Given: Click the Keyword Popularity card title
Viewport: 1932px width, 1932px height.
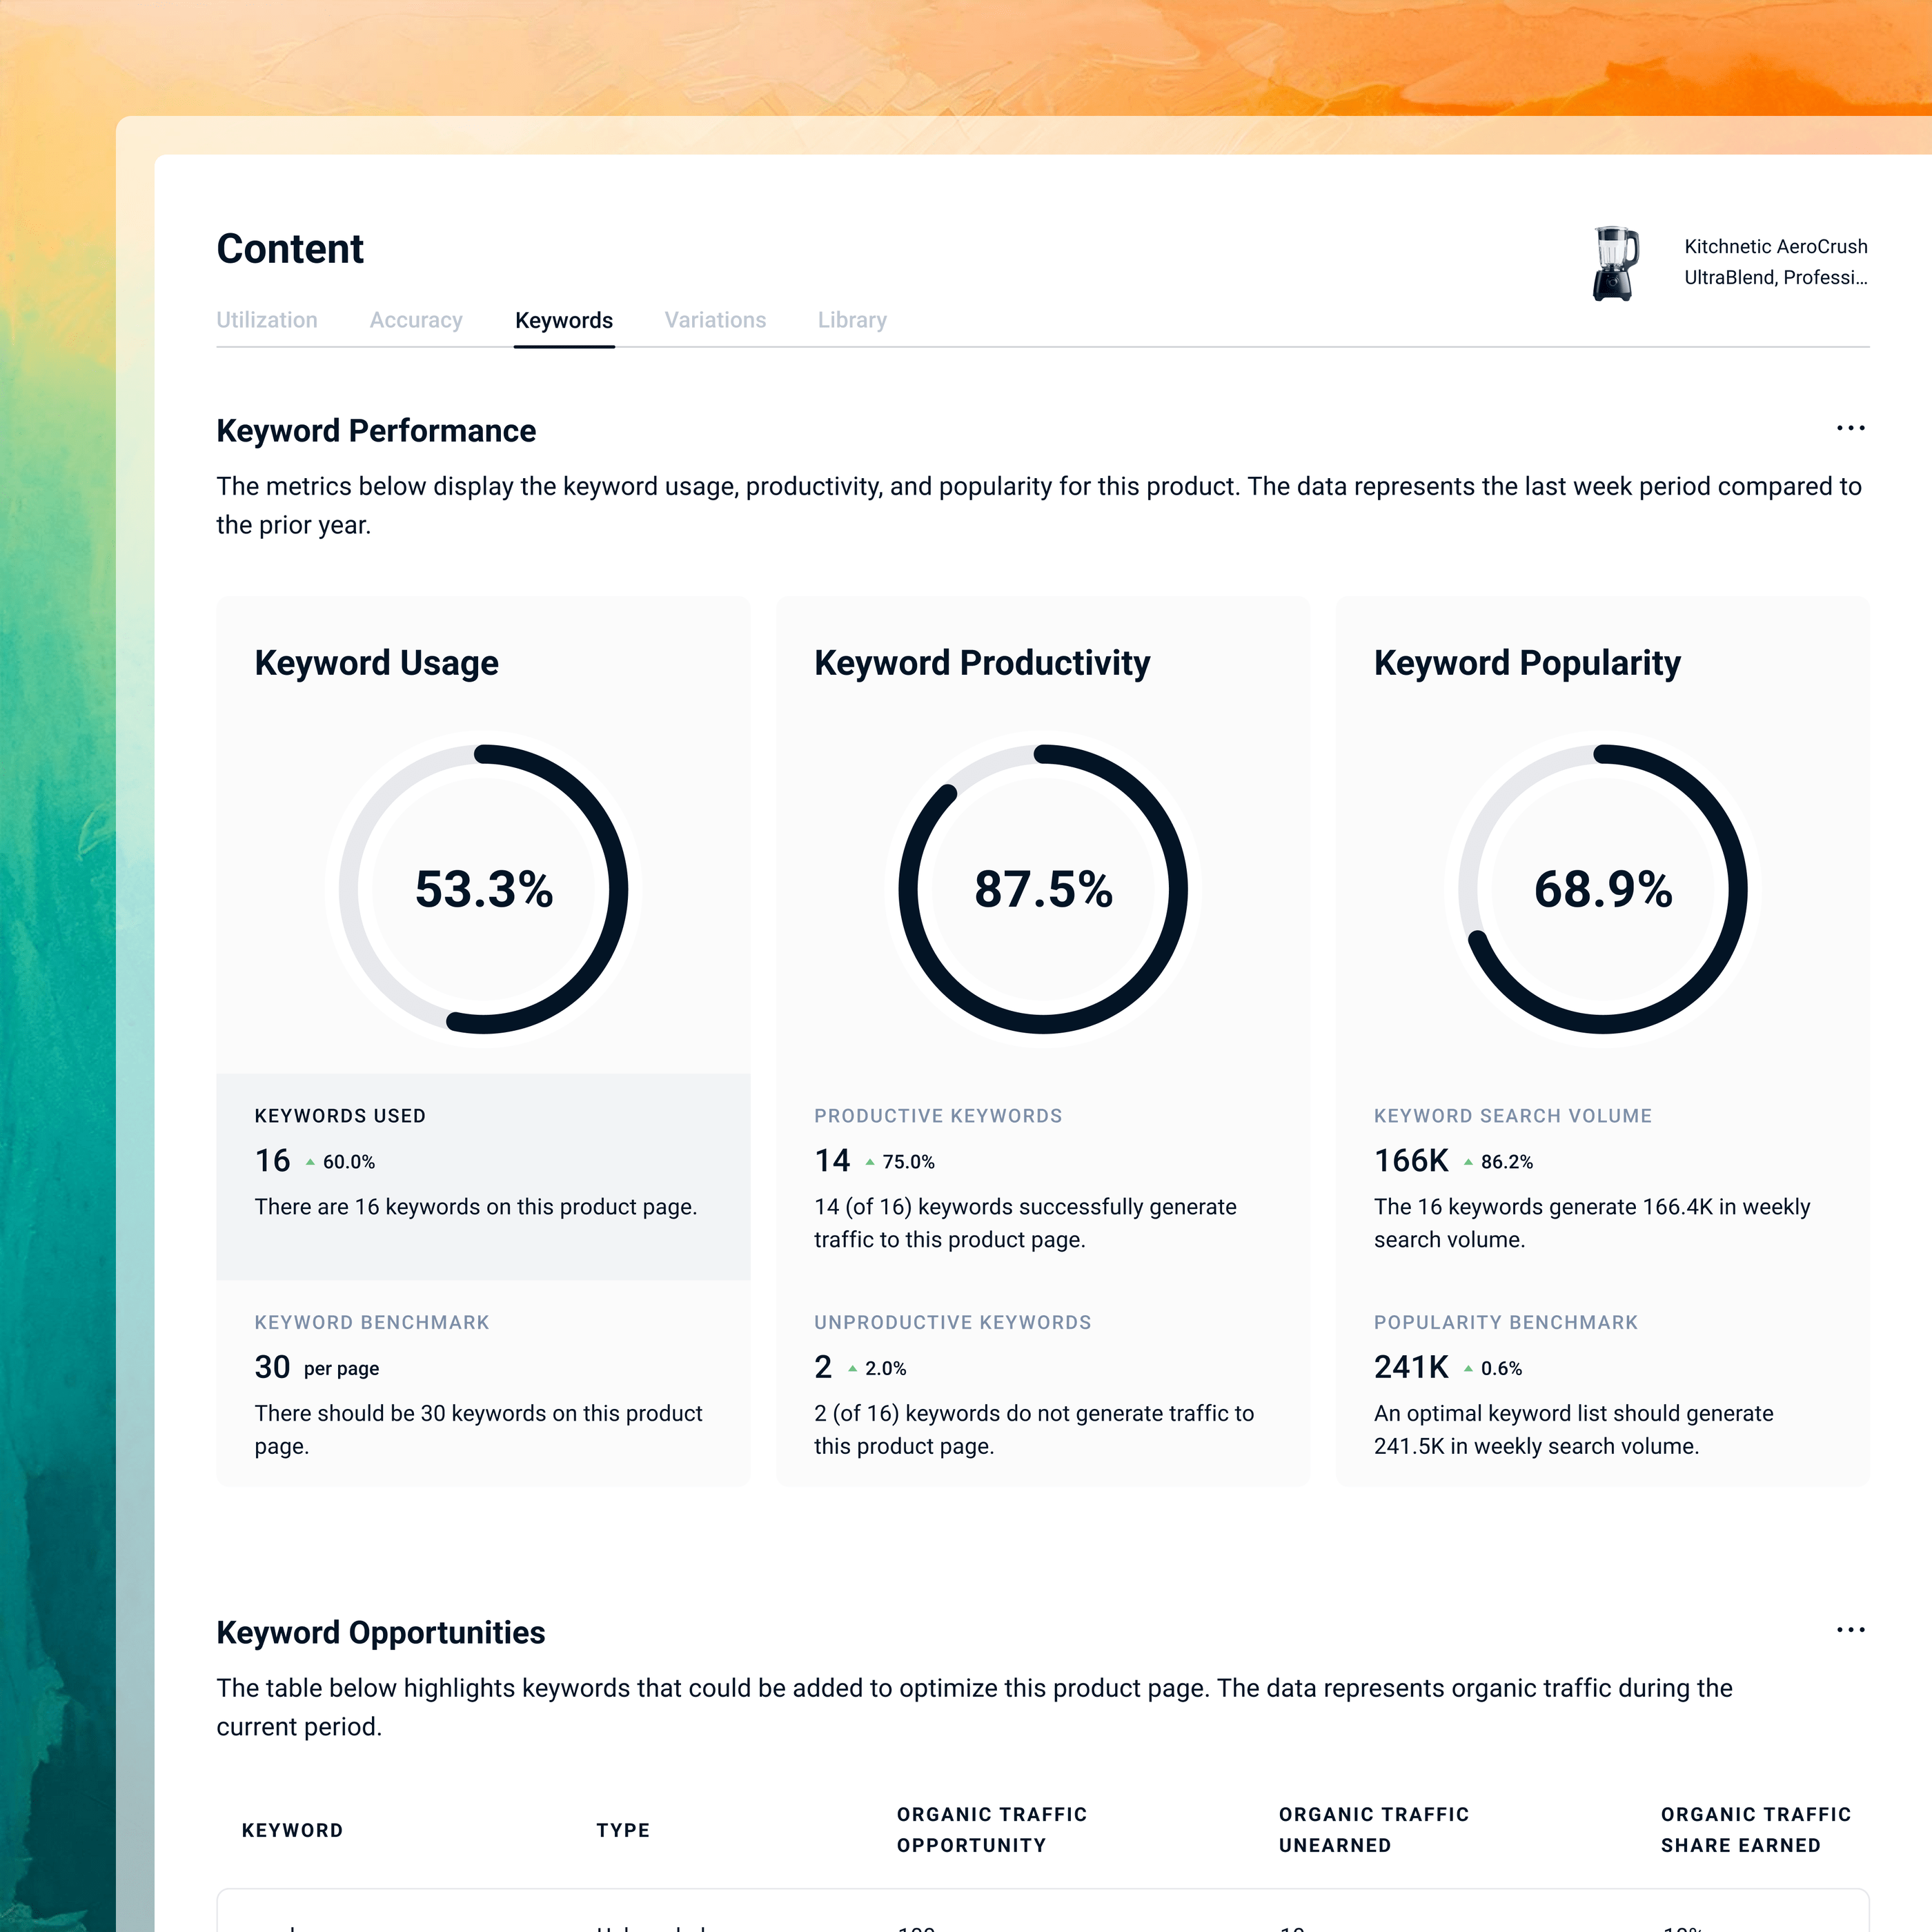Looking at the screenshot, I should [x=1527, y=663].
